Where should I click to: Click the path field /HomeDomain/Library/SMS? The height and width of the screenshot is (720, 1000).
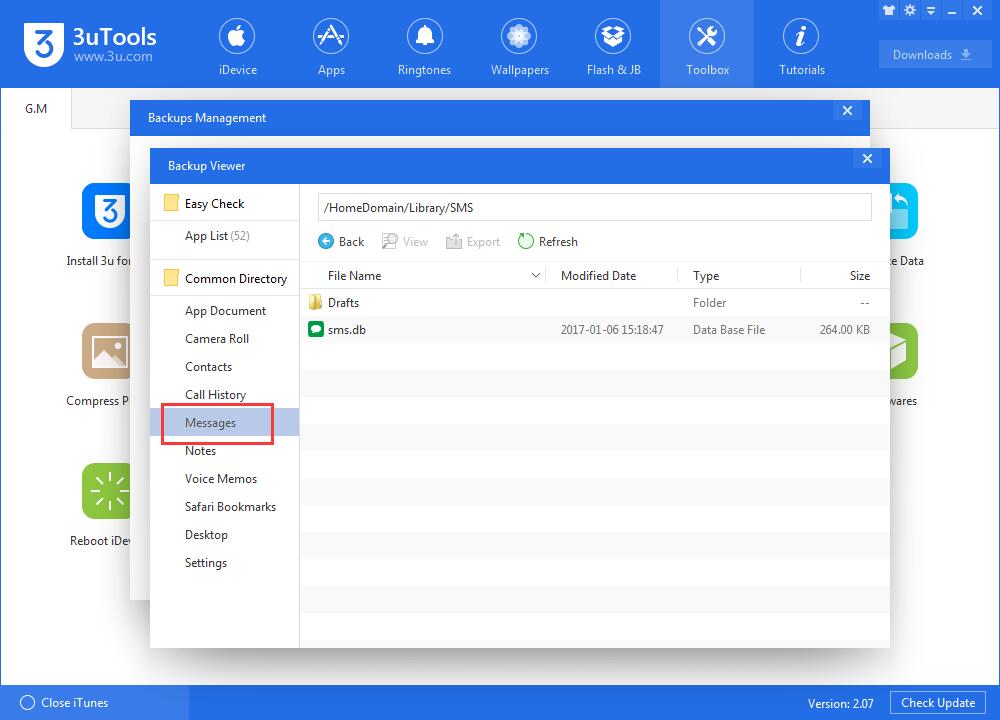click(594, 207)
